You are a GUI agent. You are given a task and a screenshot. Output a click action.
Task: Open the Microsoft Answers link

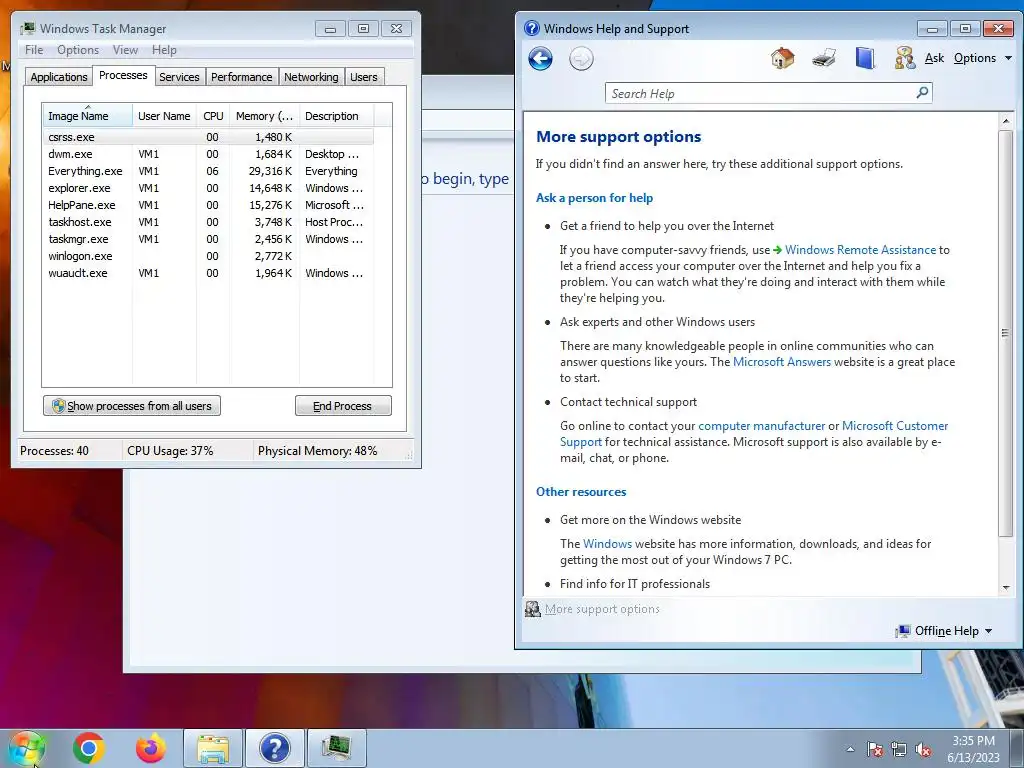point(782,362)
